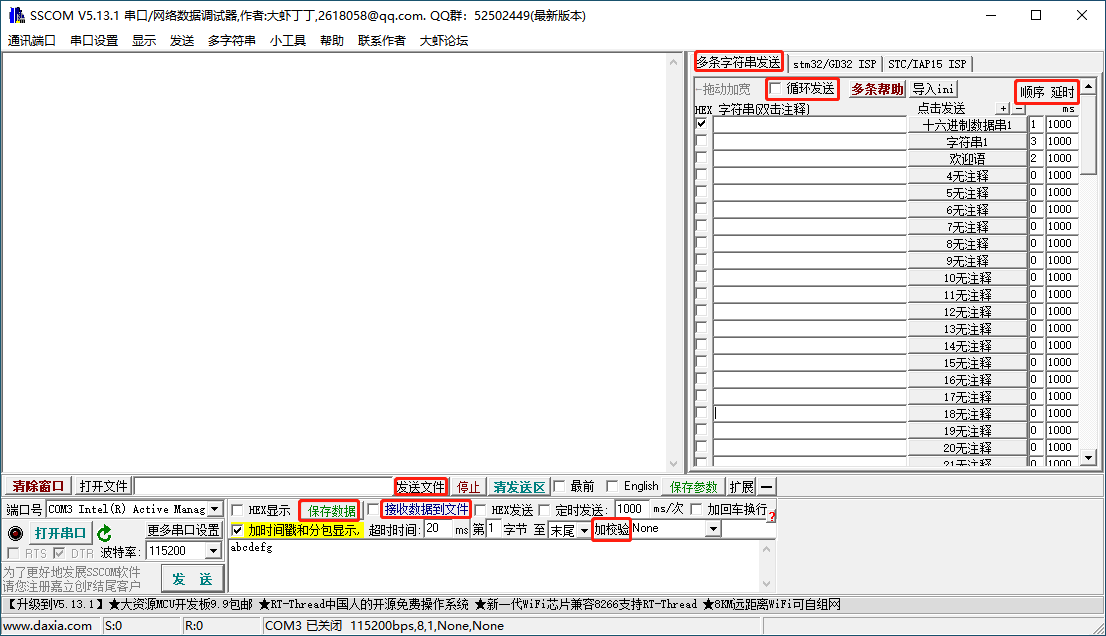Open 更多串口设置

click(x=183, y=530)
